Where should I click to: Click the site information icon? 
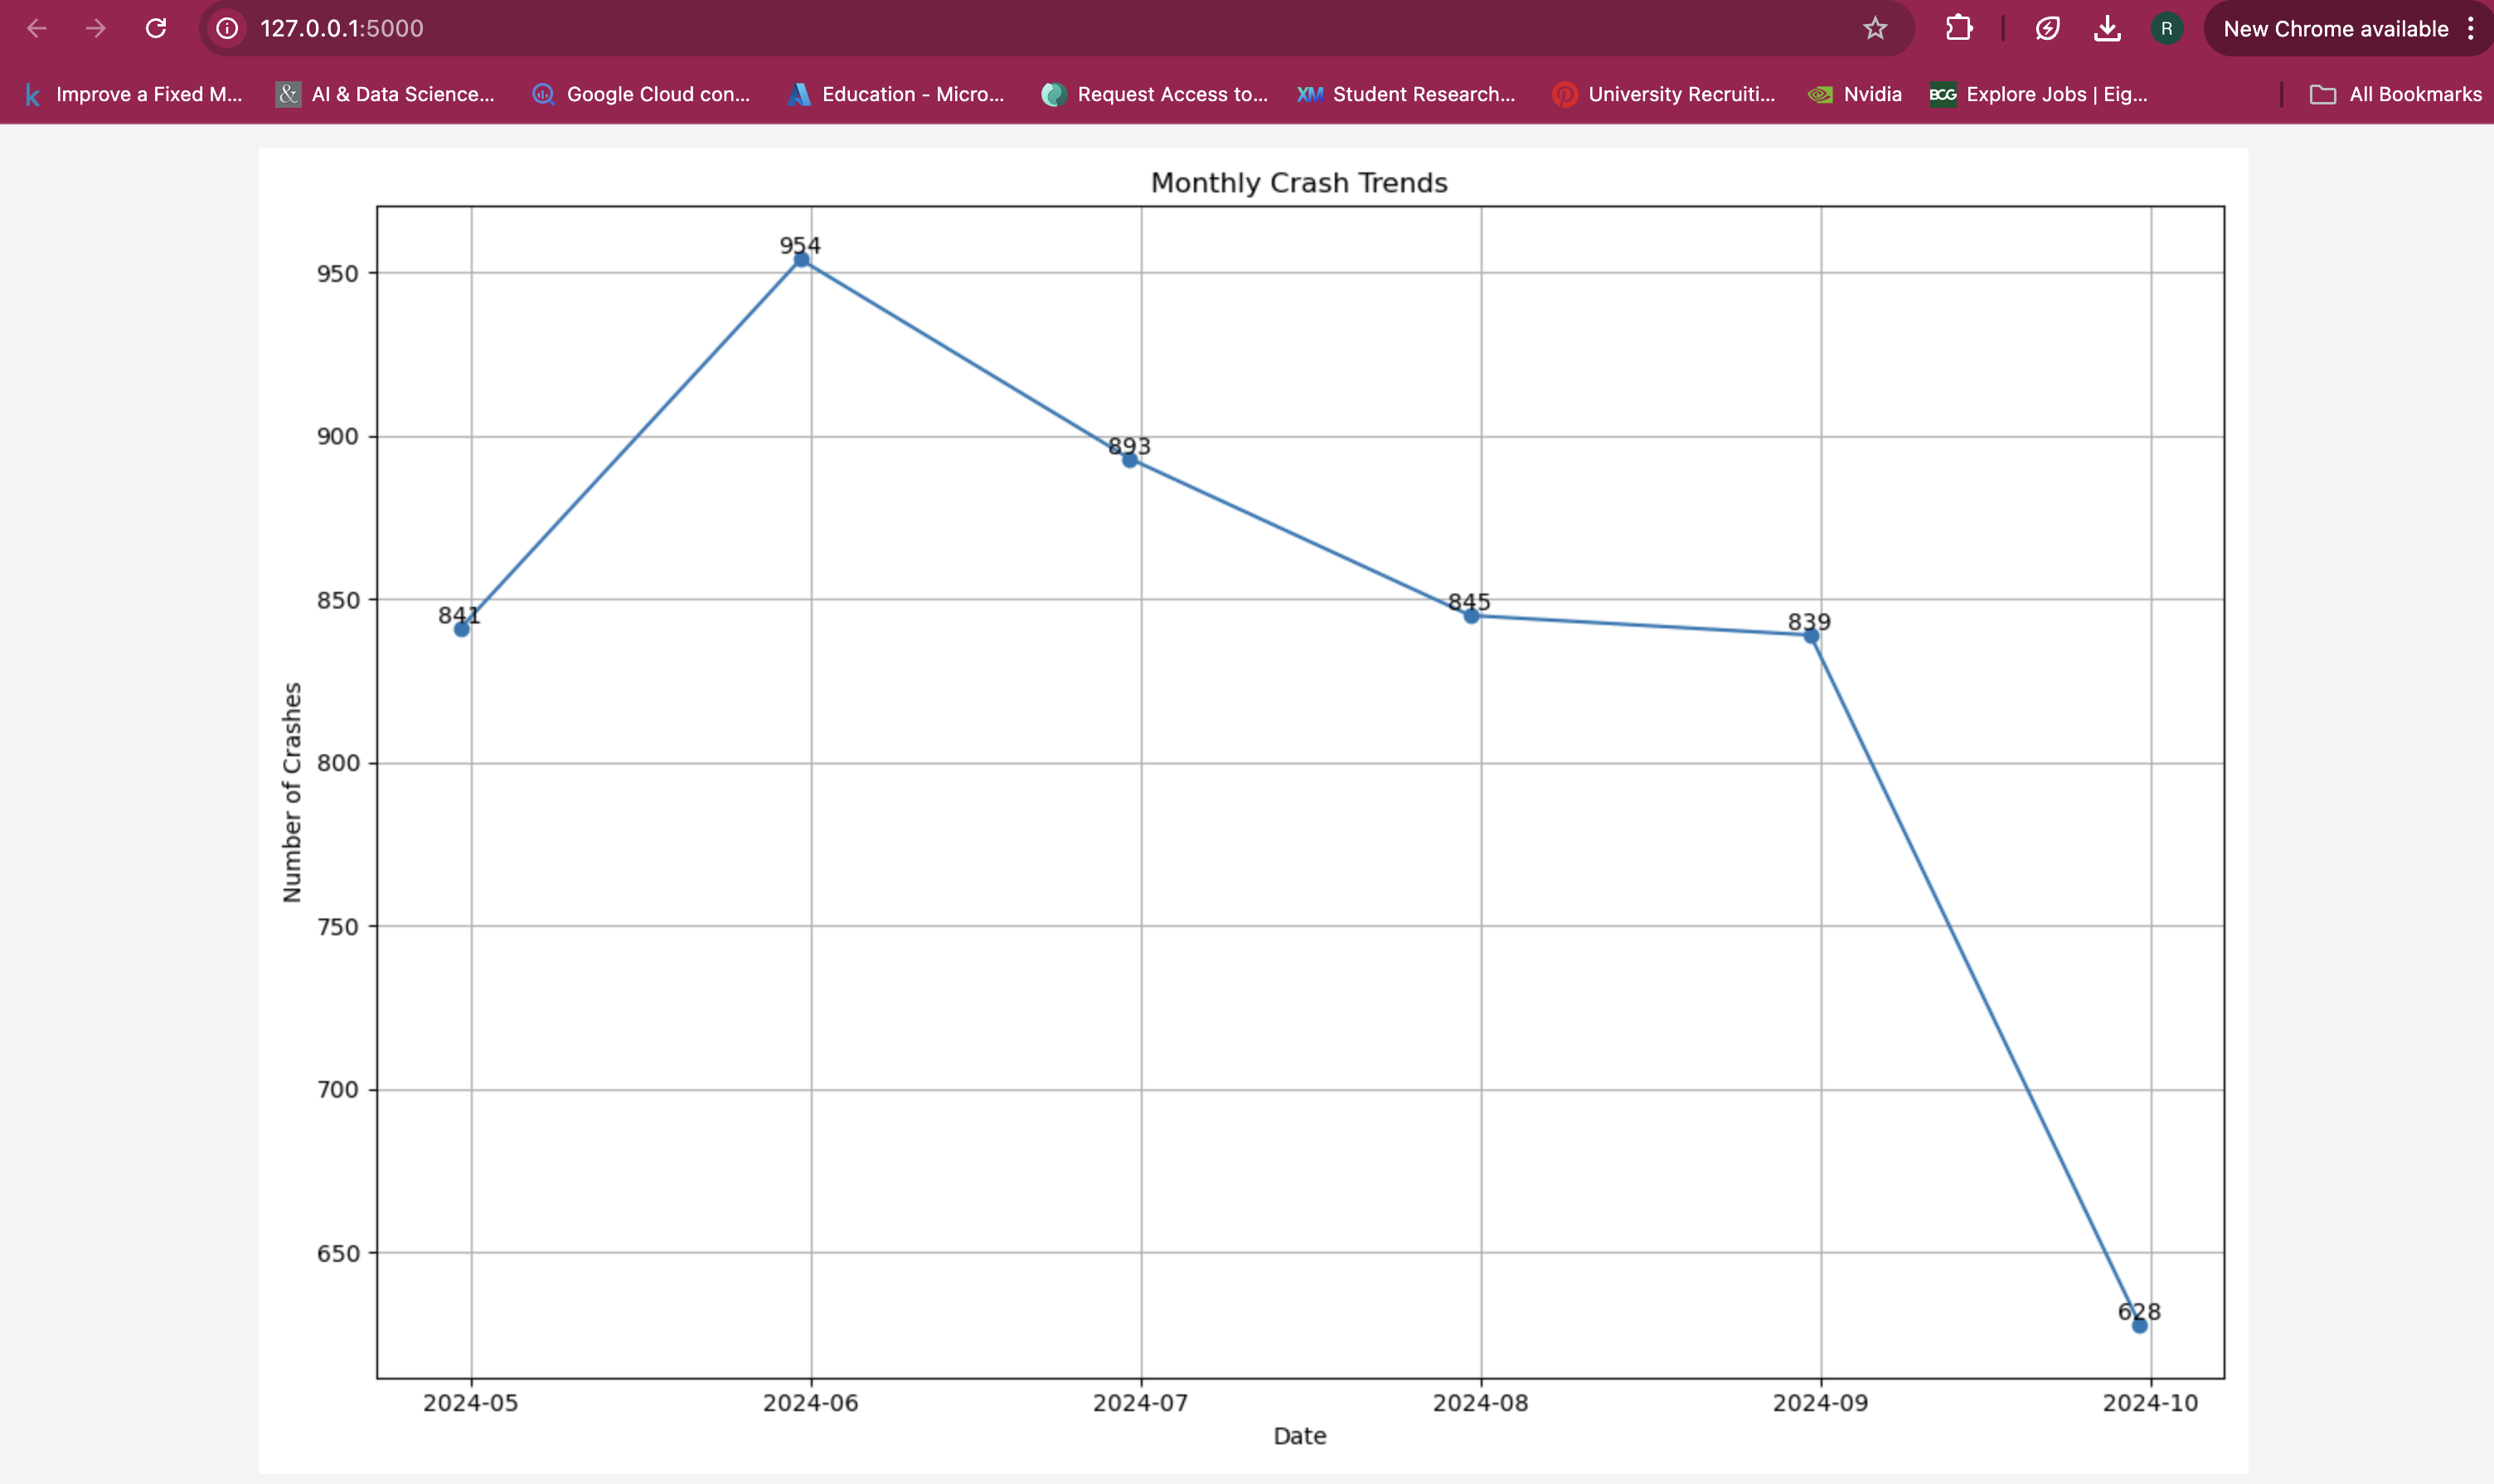228,28
